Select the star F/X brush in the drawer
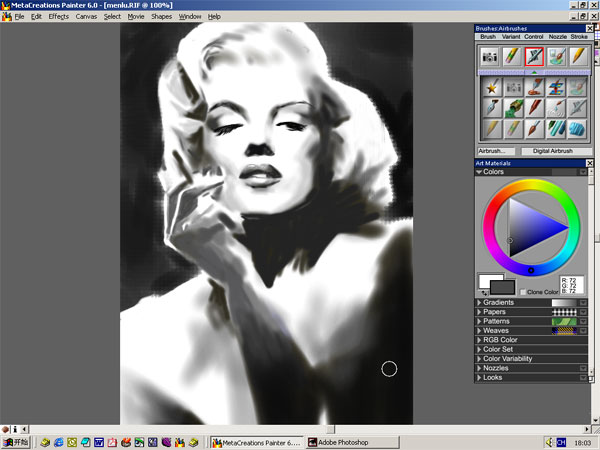The image size is (600, 450). 492,88
